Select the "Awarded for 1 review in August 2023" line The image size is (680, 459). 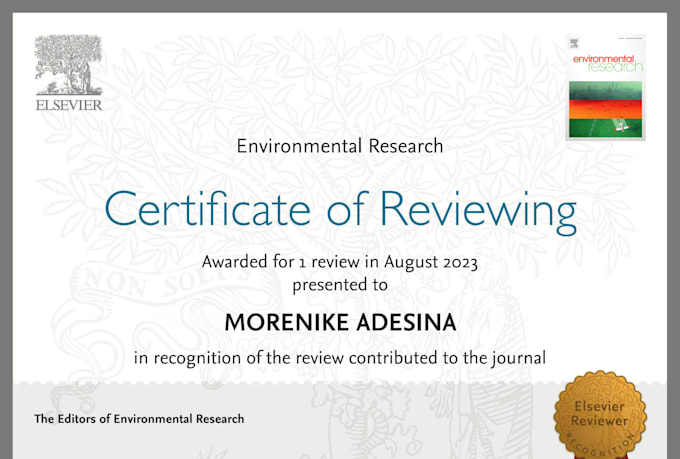(x=340, y=262)
